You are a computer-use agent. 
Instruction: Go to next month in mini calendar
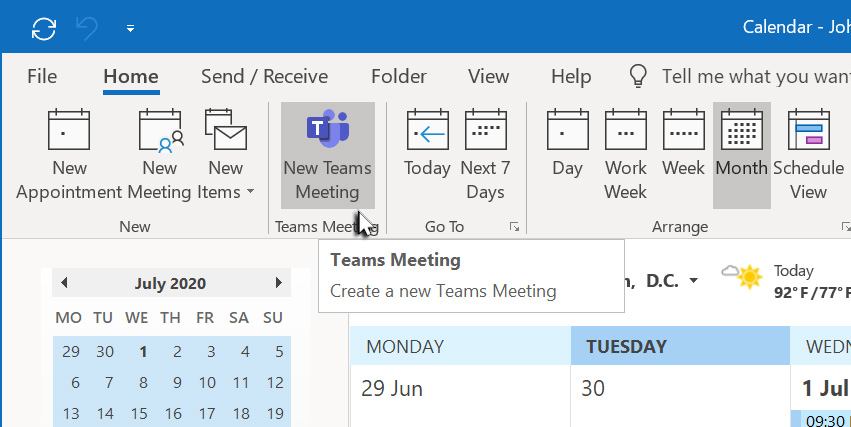[278, 283]
